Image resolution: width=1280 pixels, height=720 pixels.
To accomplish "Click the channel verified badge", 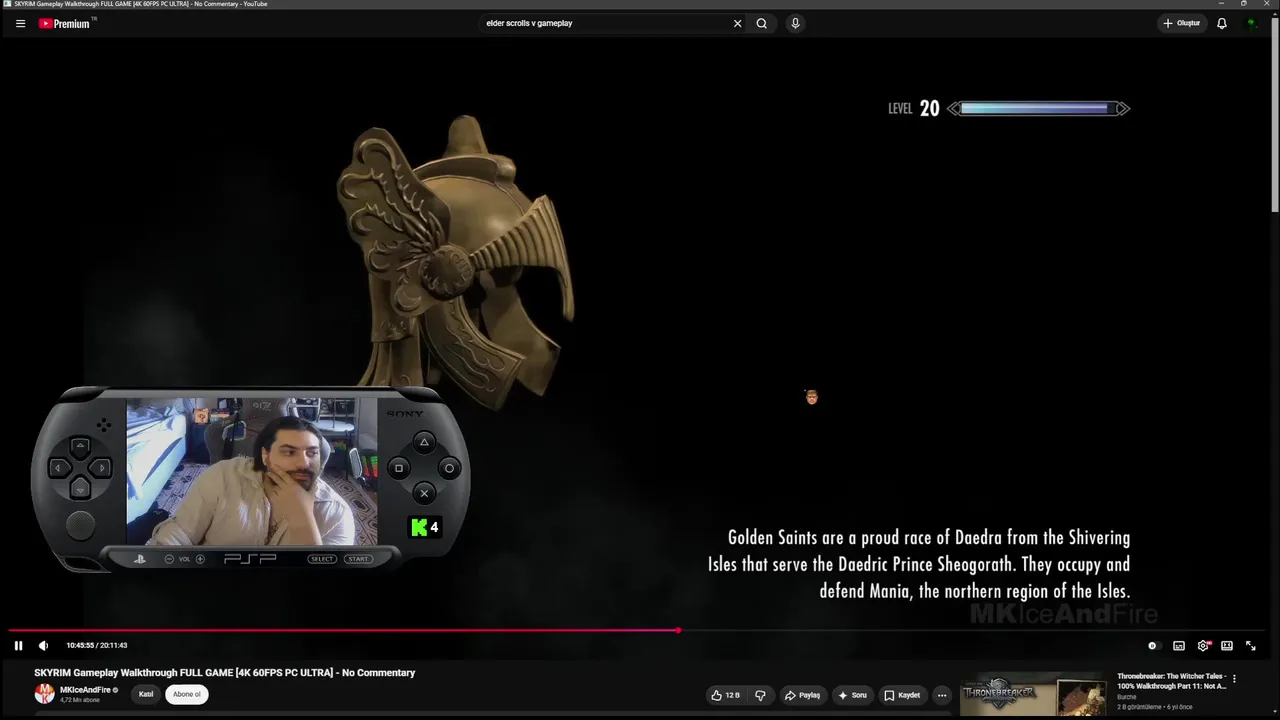I will point(116,690).
